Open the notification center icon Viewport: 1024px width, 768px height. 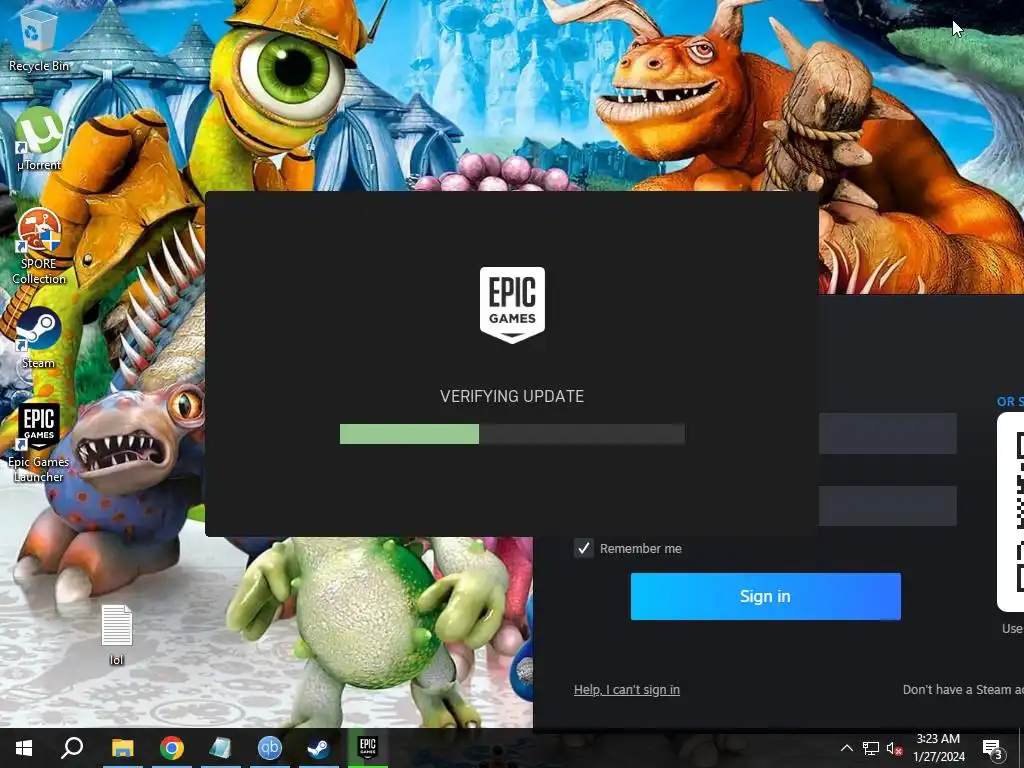[x=993, y=749]
